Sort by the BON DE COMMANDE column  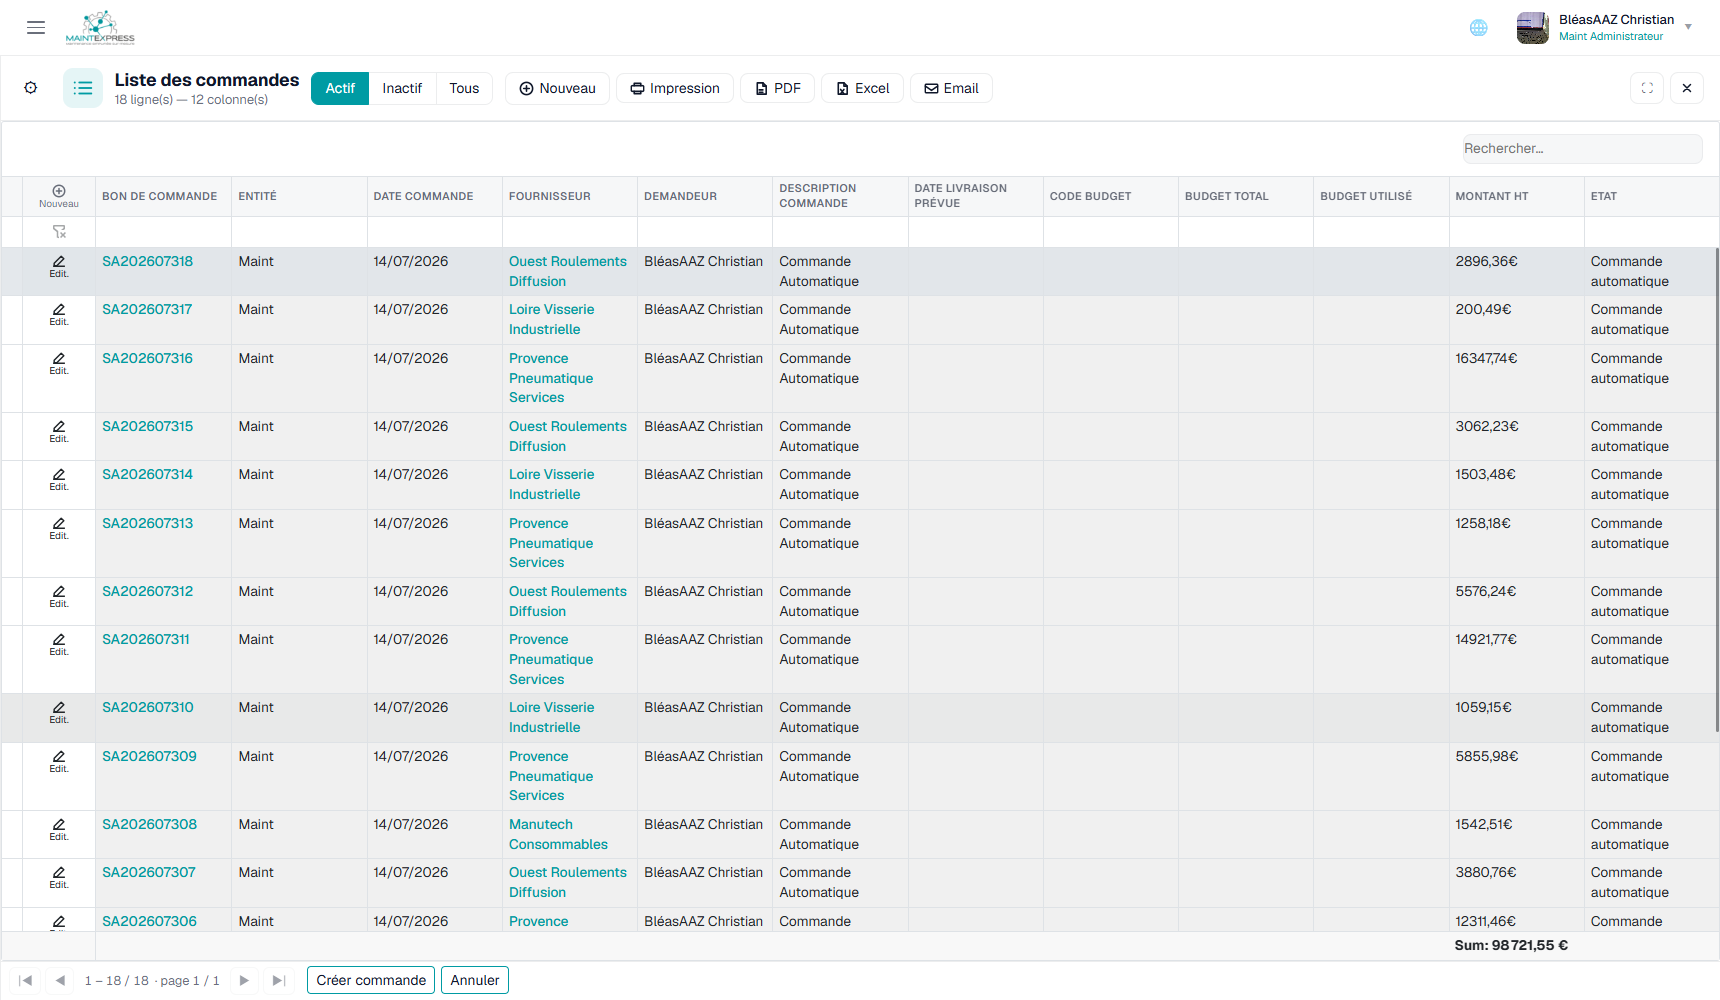tap(160, 196)
